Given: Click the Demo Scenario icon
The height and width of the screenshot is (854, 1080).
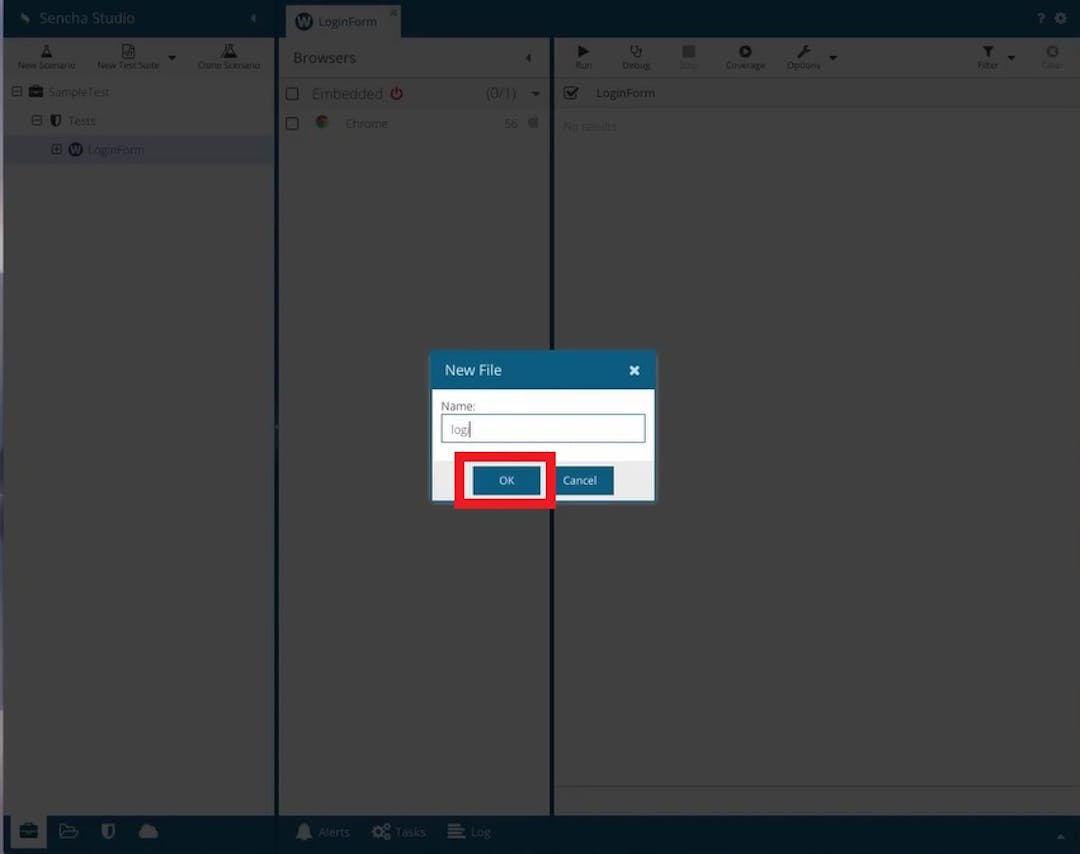Looking at the screenshot, I should coord(229,52).
